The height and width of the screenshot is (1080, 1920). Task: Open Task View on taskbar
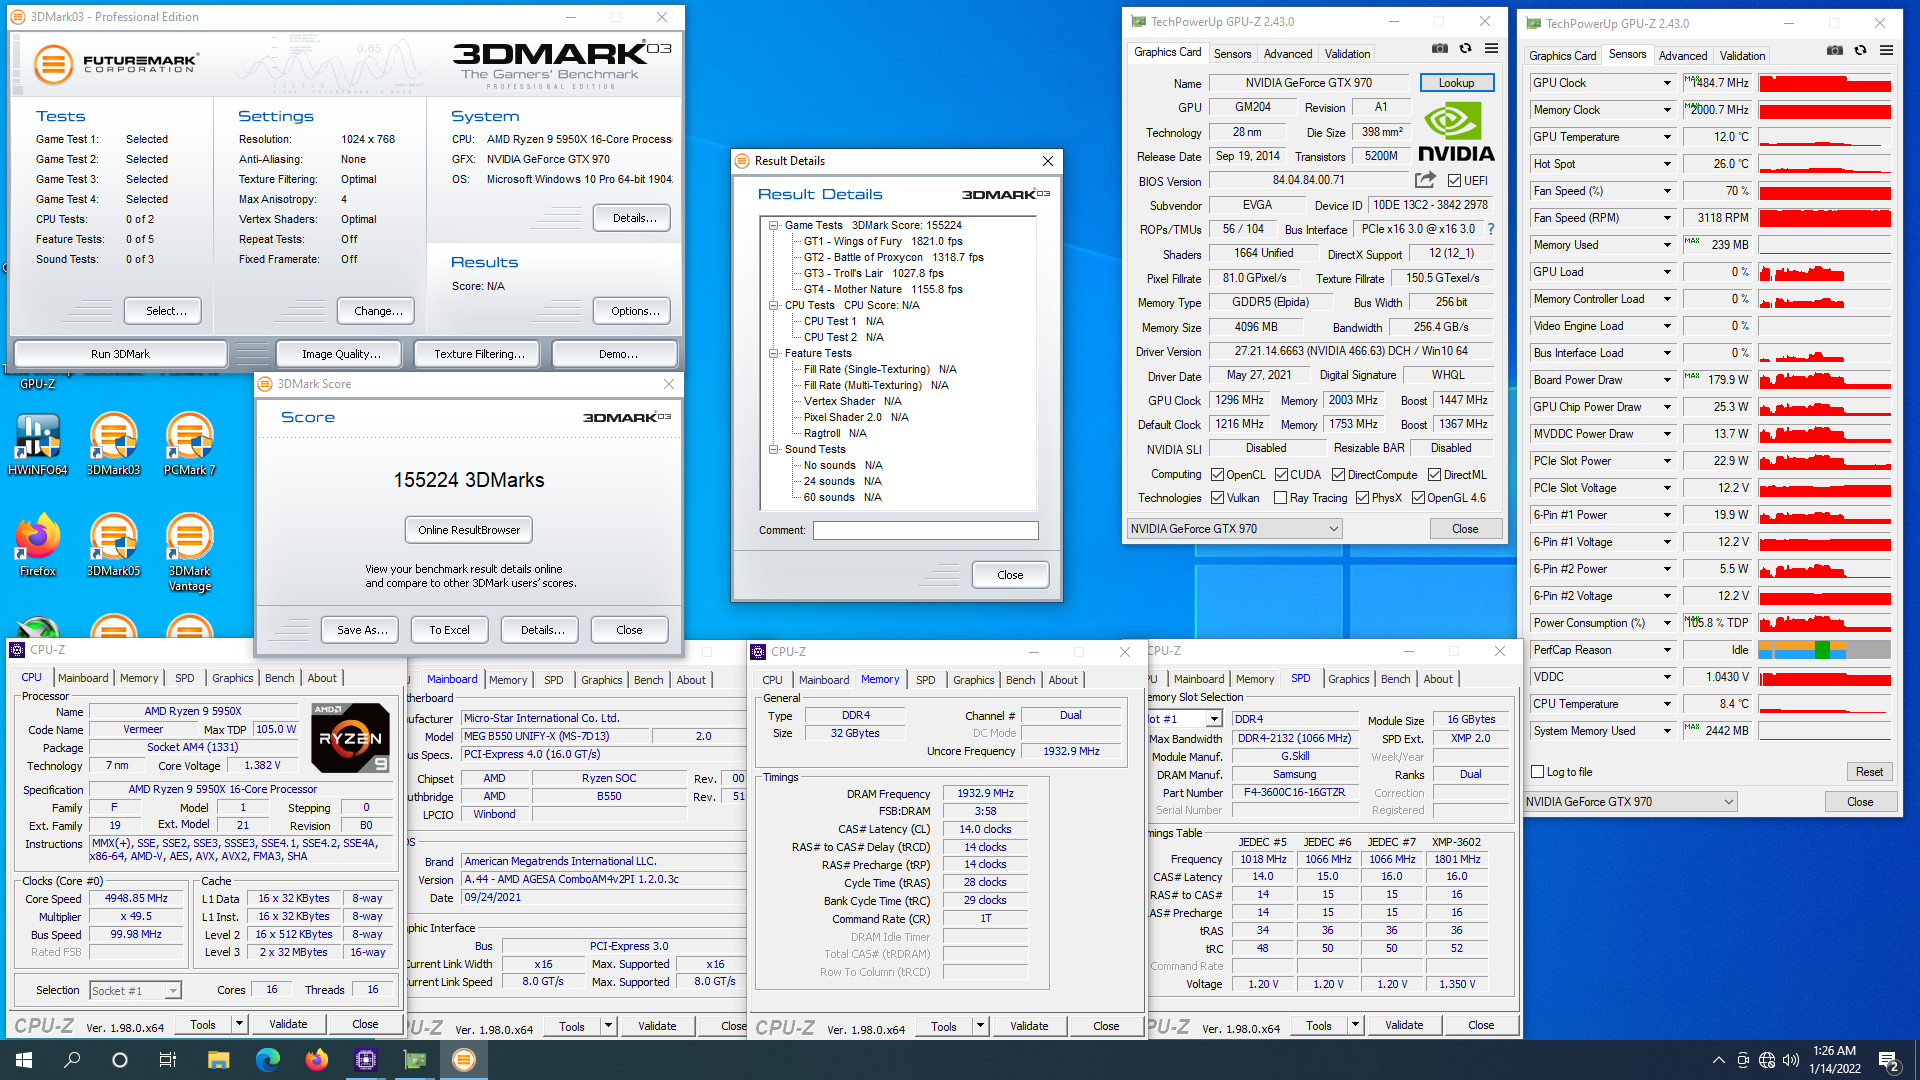168,1060
